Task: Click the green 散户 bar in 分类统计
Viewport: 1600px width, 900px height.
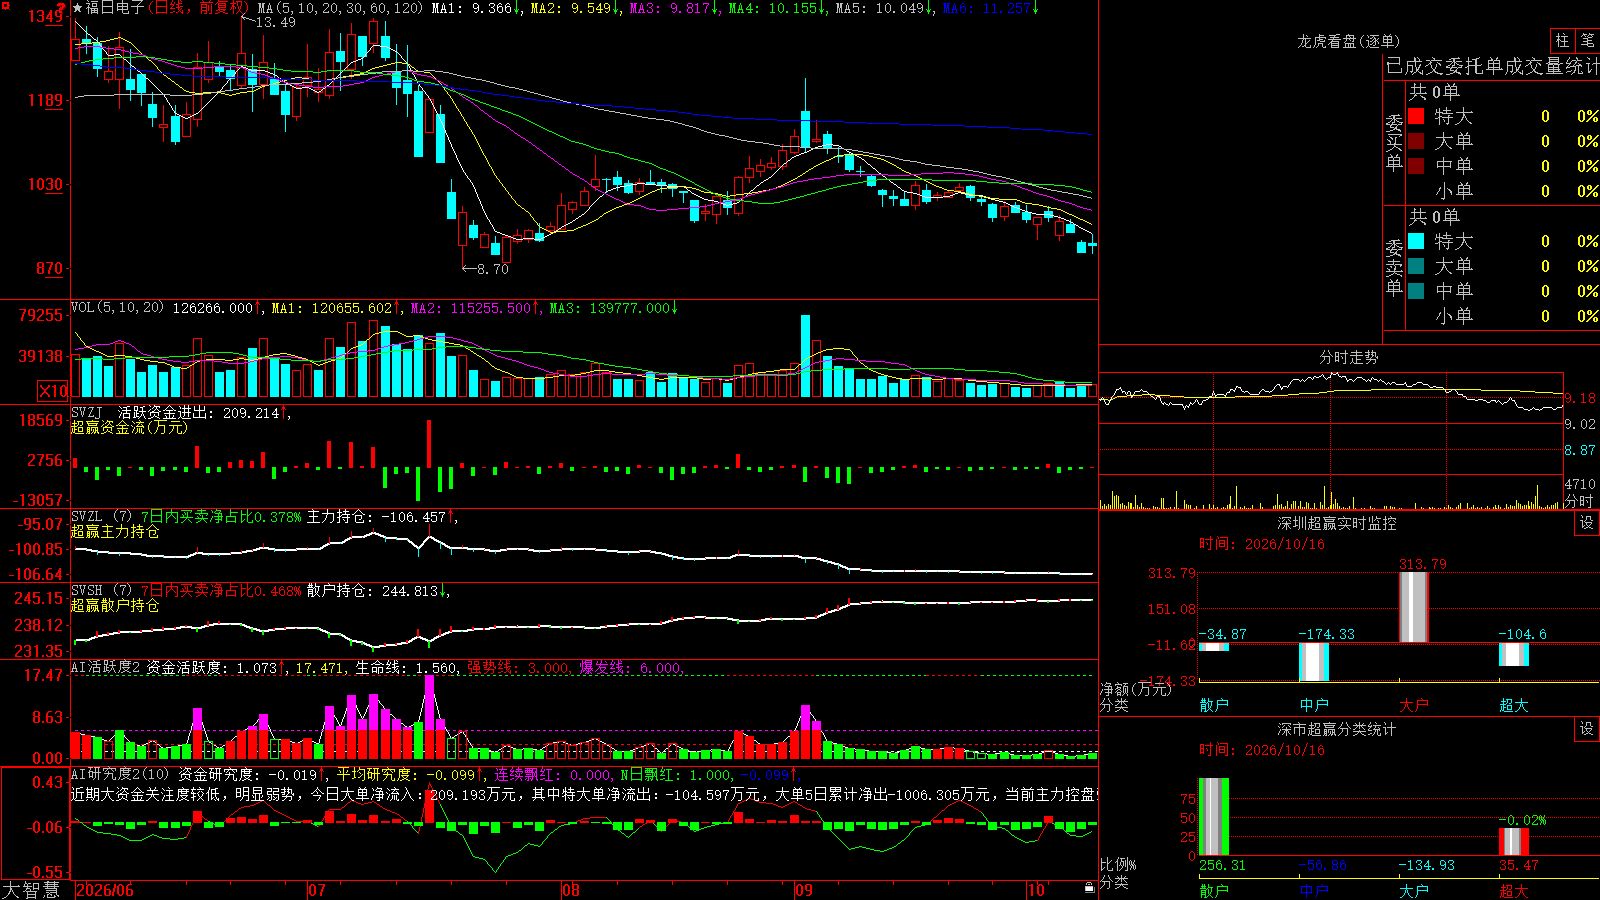Action: [x=1214, y=817]
